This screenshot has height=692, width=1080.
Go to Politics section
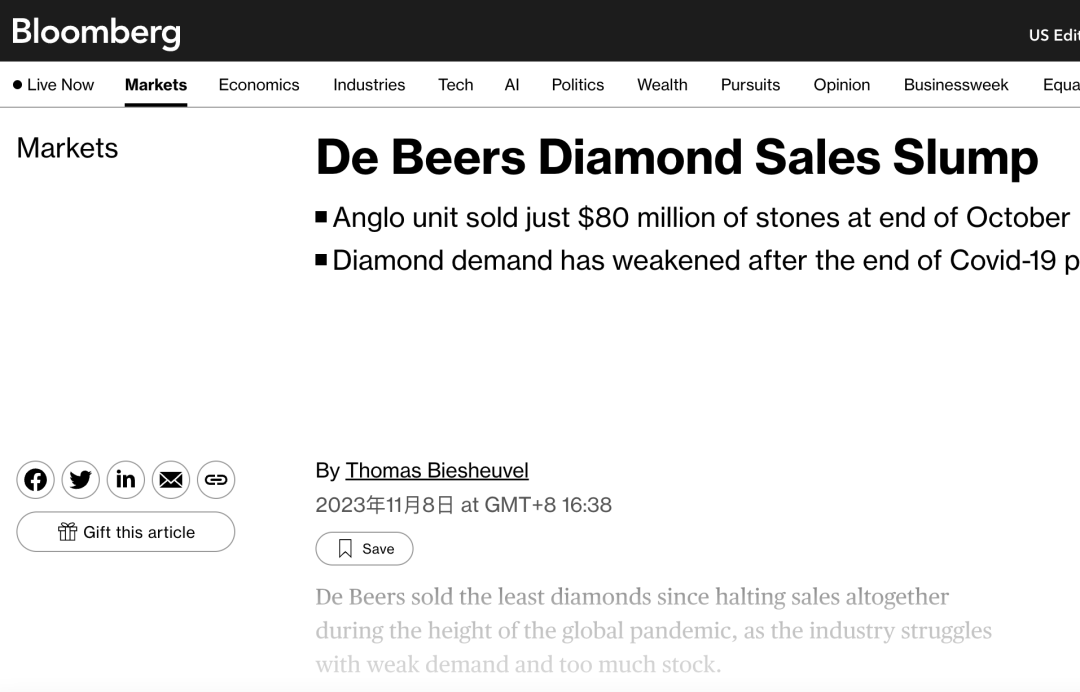[x=578, y=85]
